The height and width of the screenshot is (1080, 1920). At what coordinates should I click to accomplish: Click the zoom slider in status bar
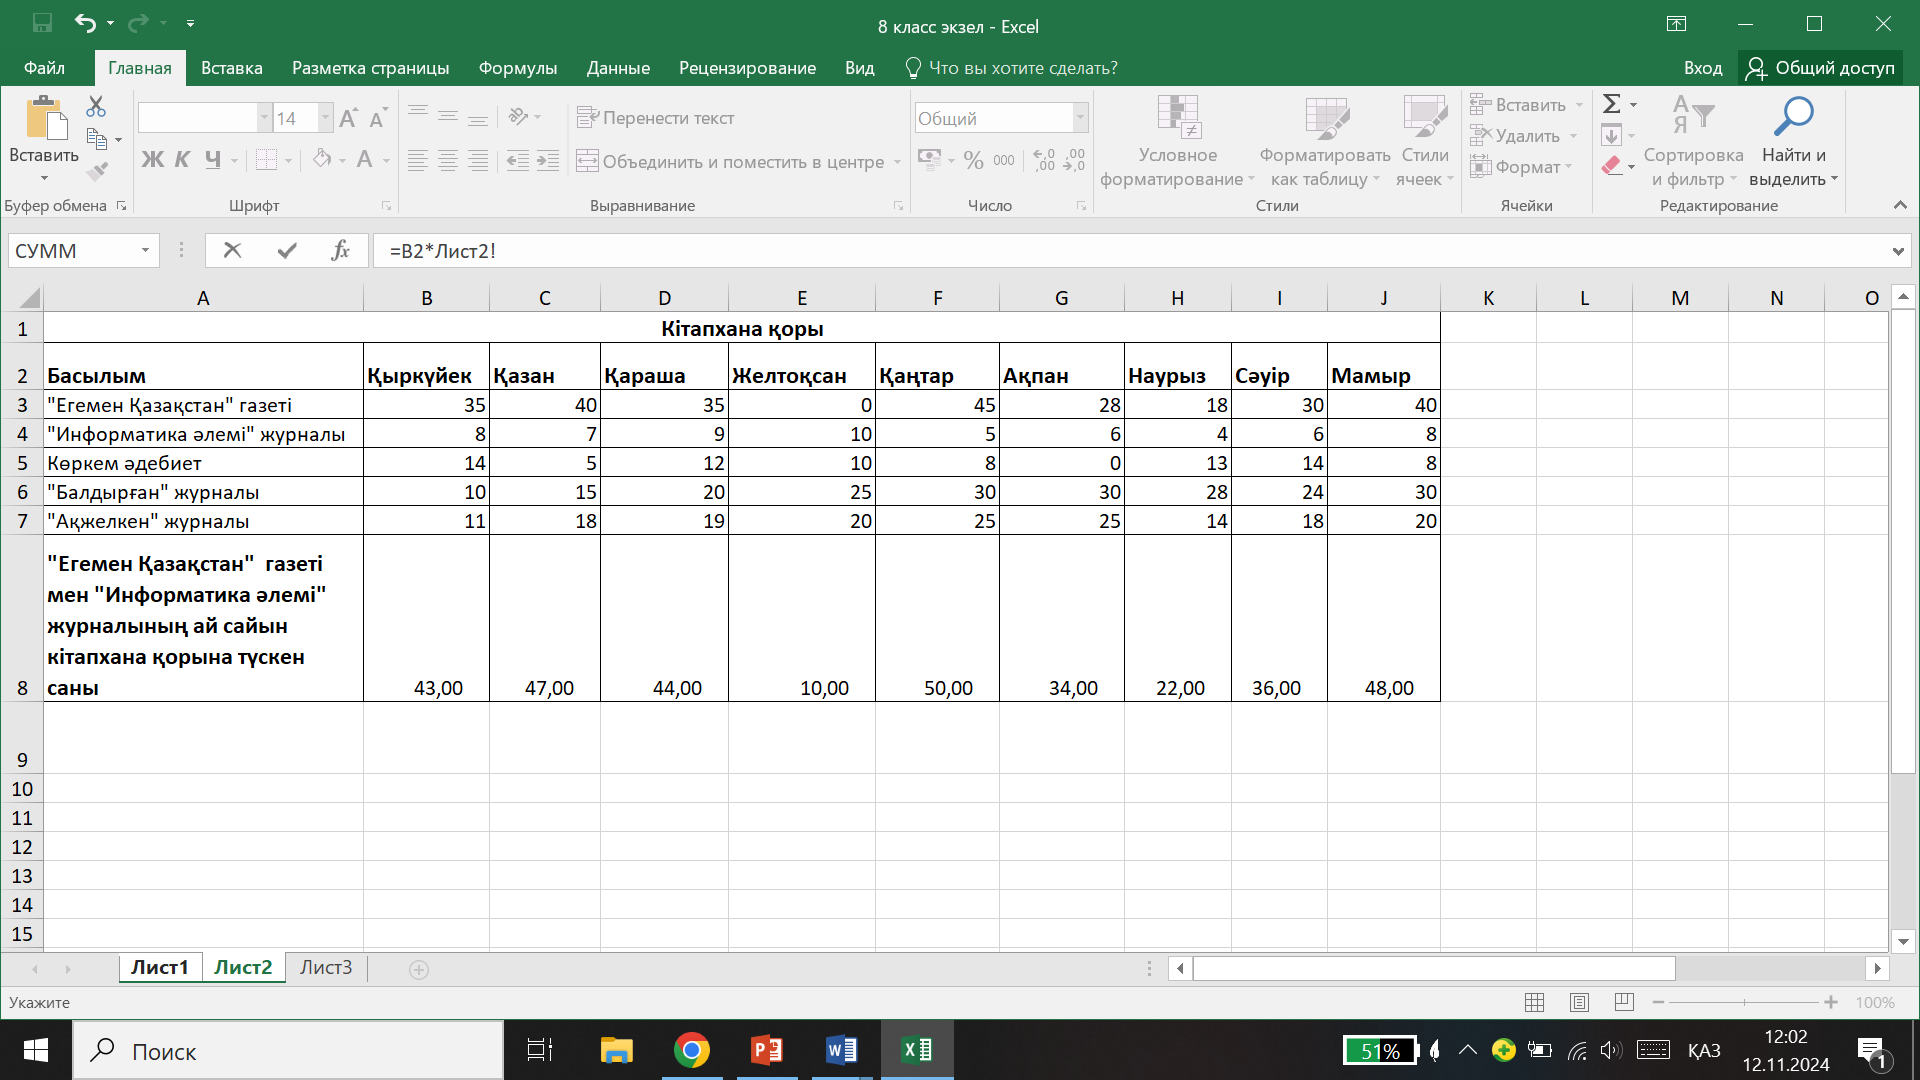point(1744,1002)
